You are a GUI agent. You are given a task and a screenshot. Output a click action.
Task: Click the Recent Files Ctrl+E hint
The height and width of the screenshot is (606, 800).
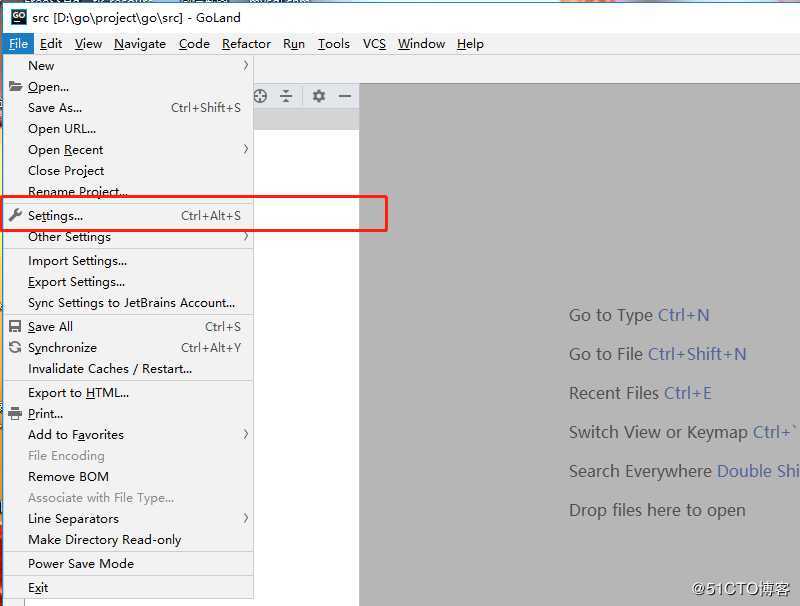tap(640, 393)
